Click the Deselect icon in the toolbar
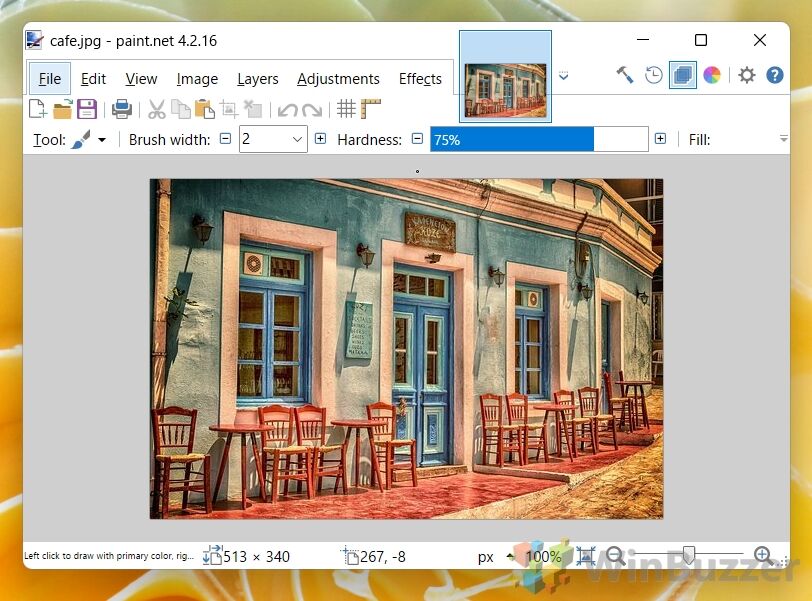 (x=253, y=109)
